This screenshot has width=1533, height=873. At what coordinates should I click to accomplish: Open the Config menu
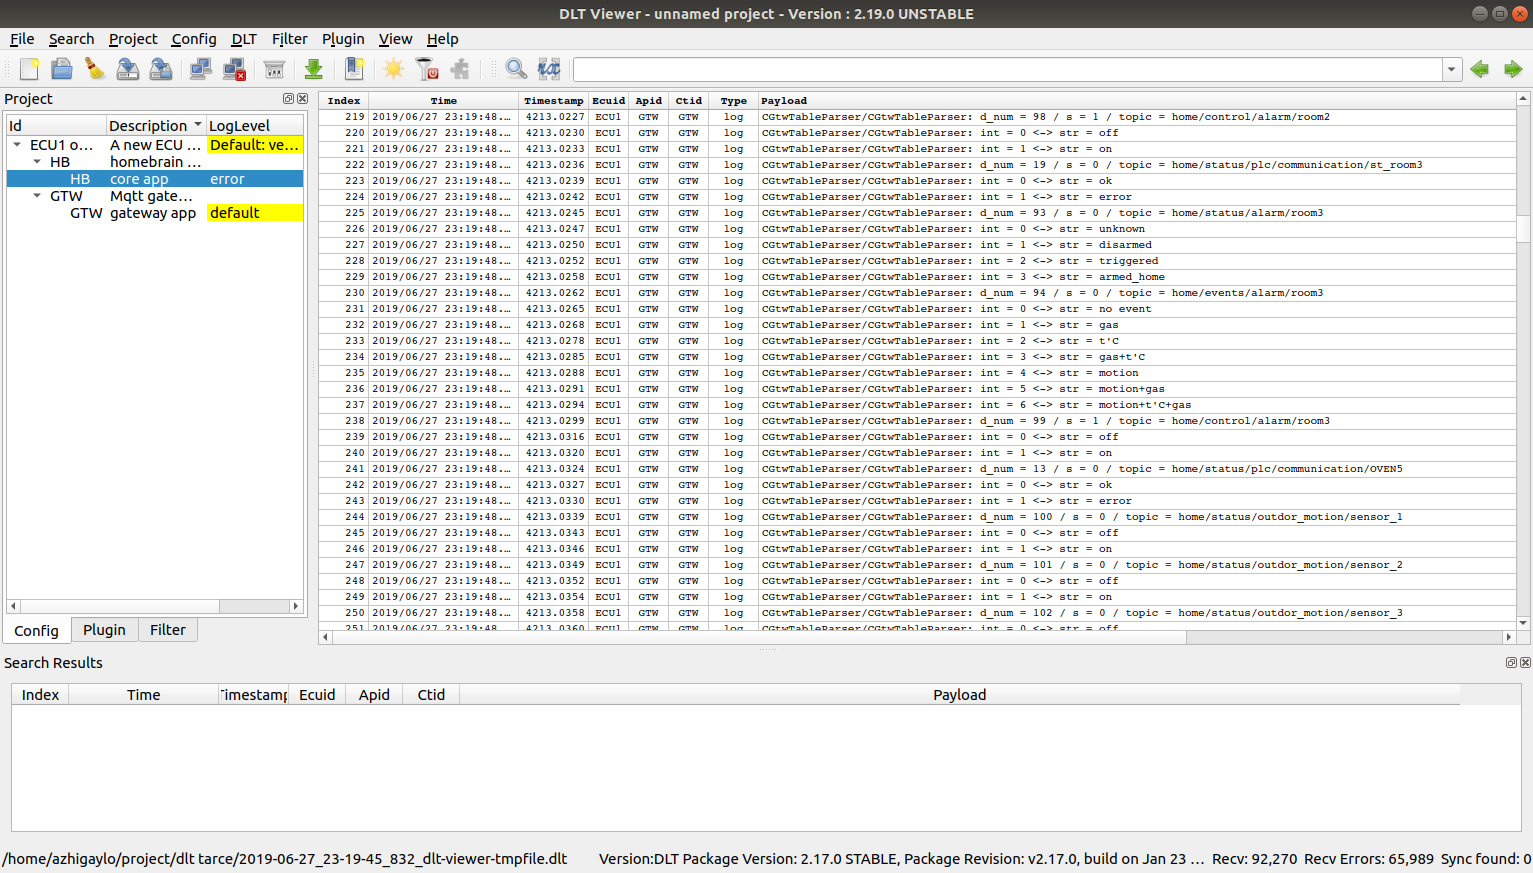point(194,39)
